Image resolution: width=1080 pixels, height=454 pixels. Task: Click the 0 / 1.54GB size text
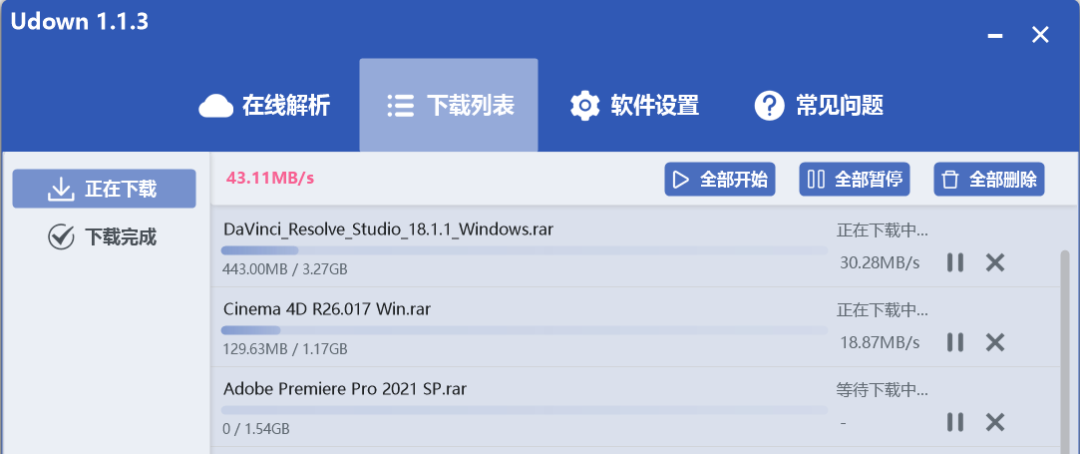(256, 429)
